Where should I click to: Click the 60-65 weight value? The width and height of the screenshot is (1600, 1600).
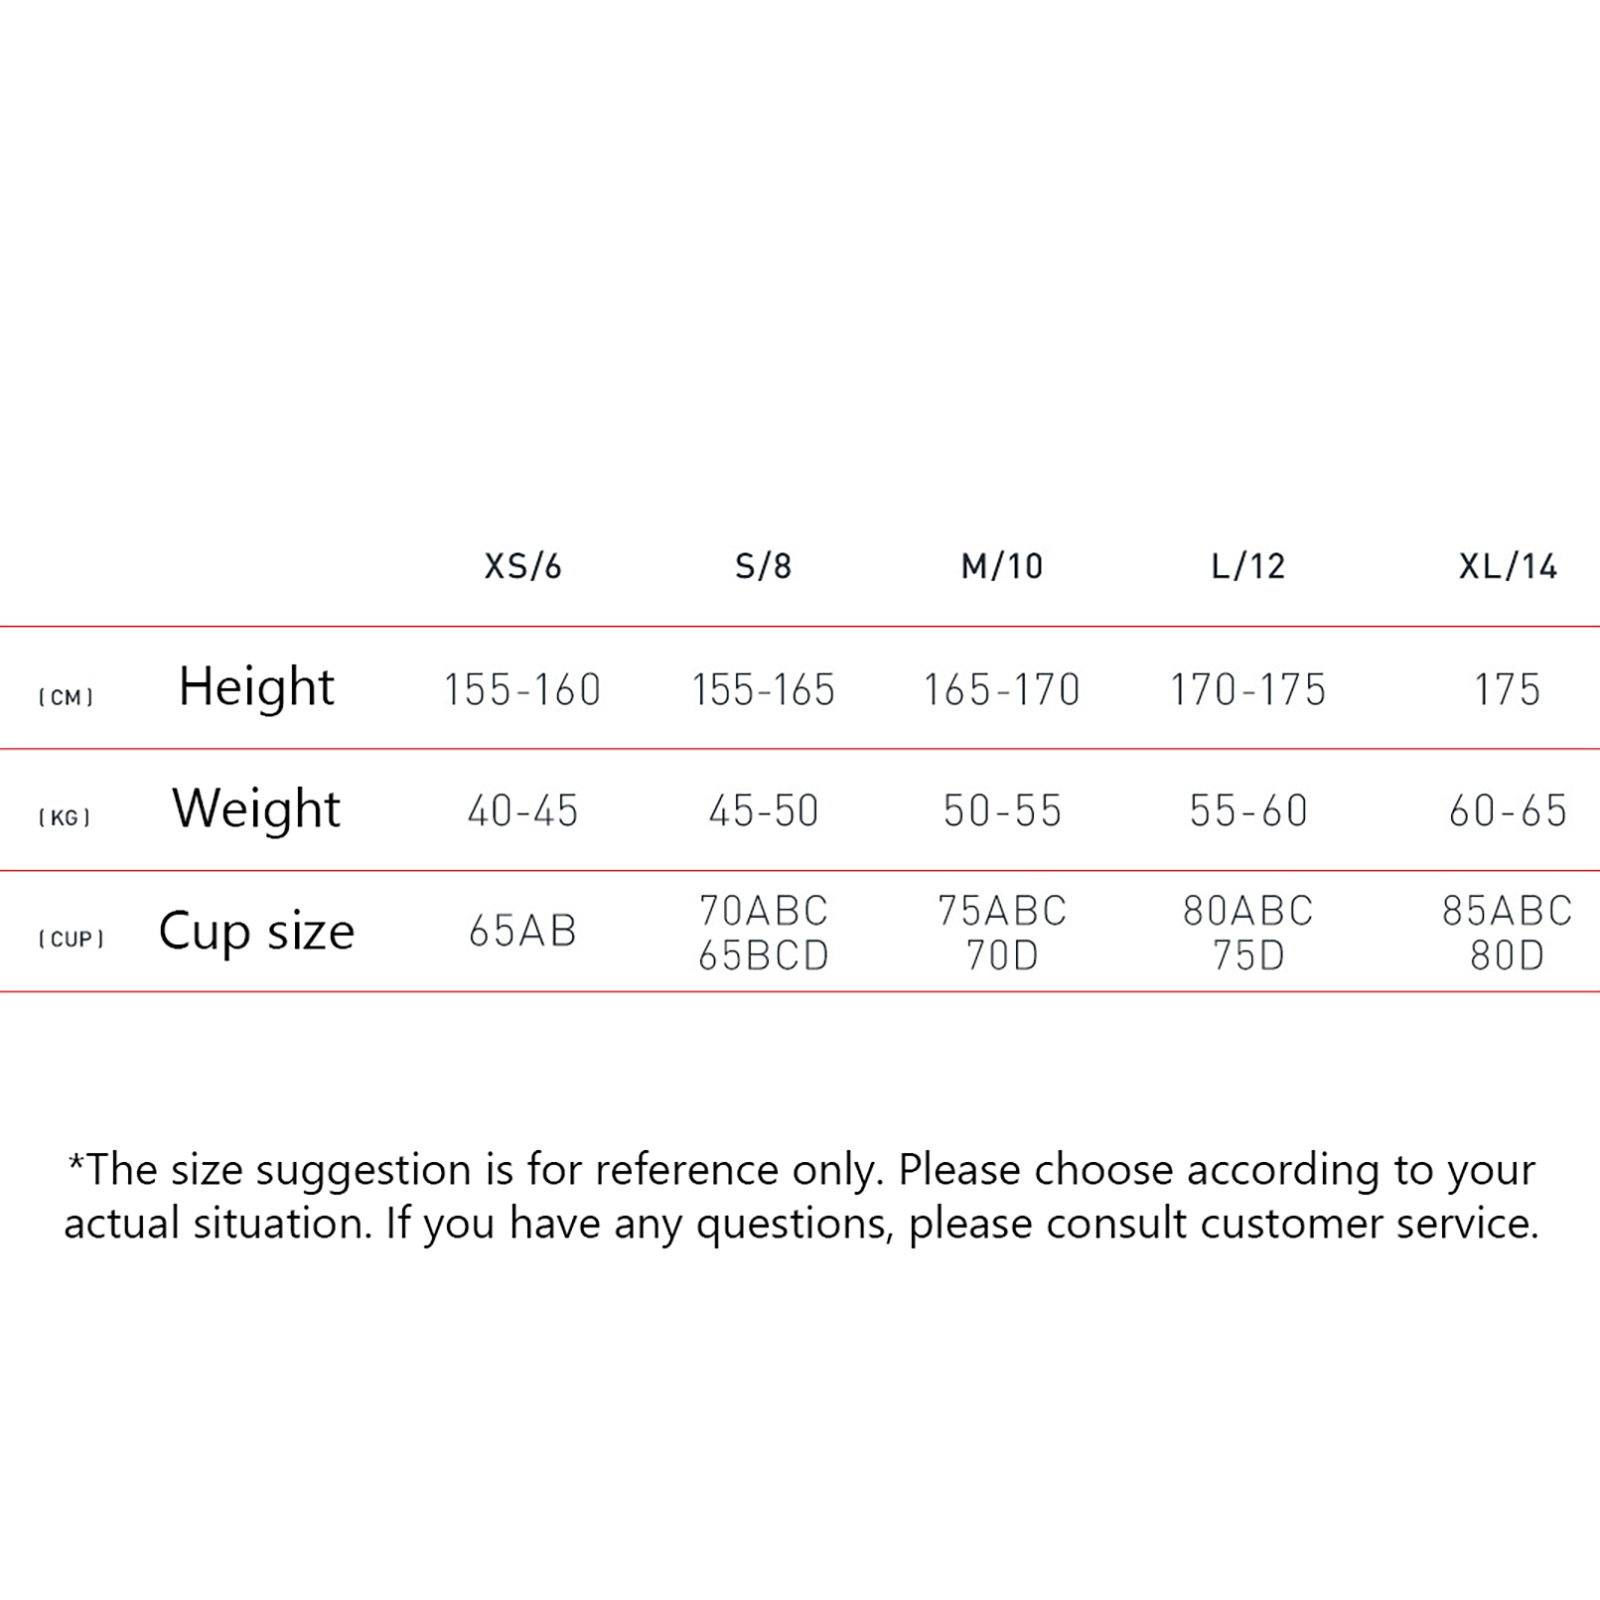(x=1508, y=811)
